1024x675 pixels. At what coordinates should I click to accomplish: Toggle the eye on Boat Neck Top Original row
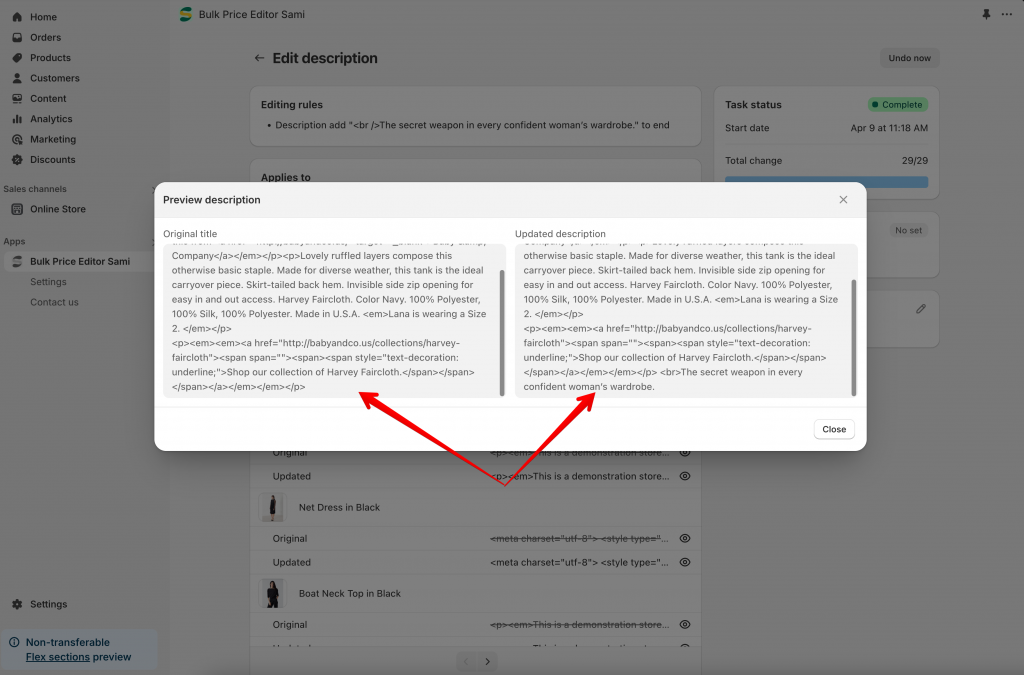(685, 625)
